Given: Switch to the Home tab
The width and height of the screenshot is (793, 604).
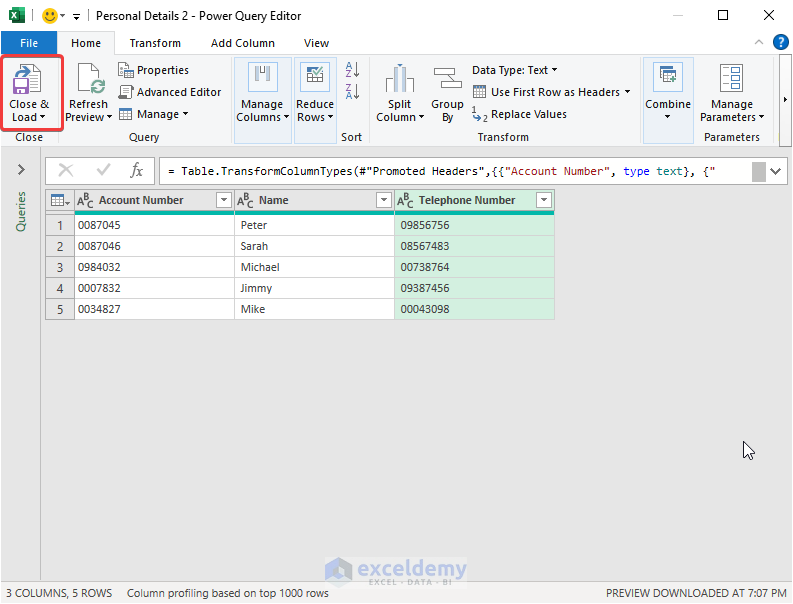Looking at the screenshot, I should (86, 43).
